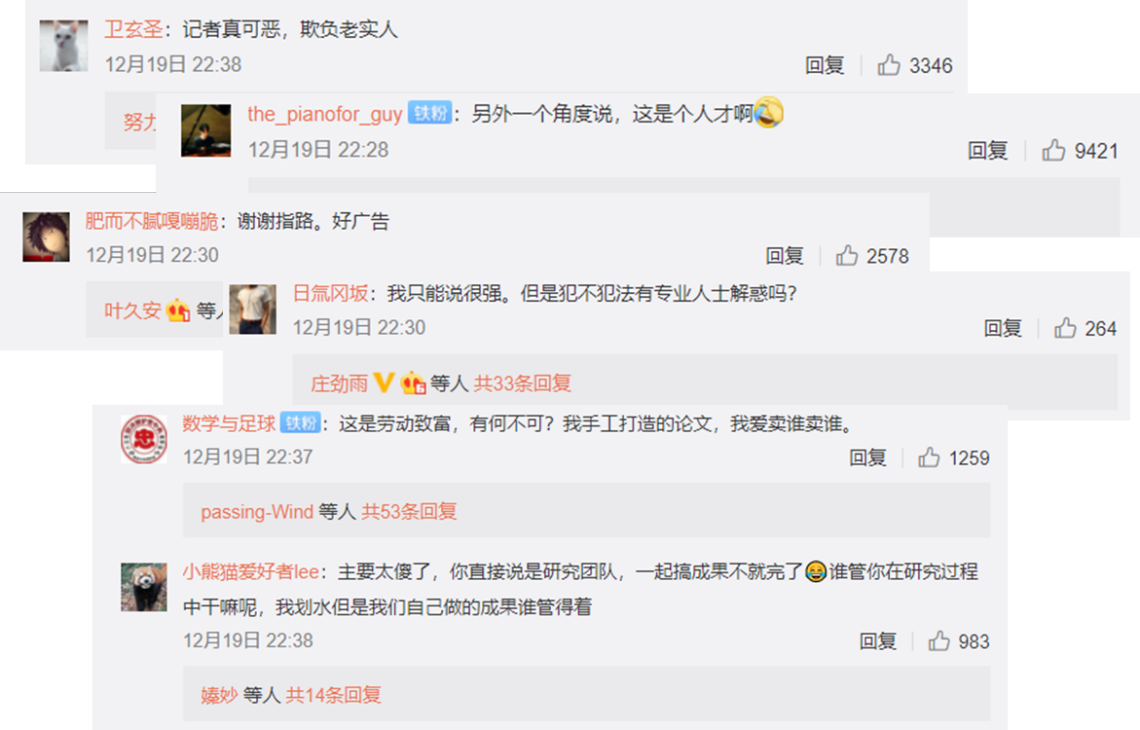Reply to 小熊猫爱好者lee's comment
The image size is (1140, 730).
click(877, 641)
